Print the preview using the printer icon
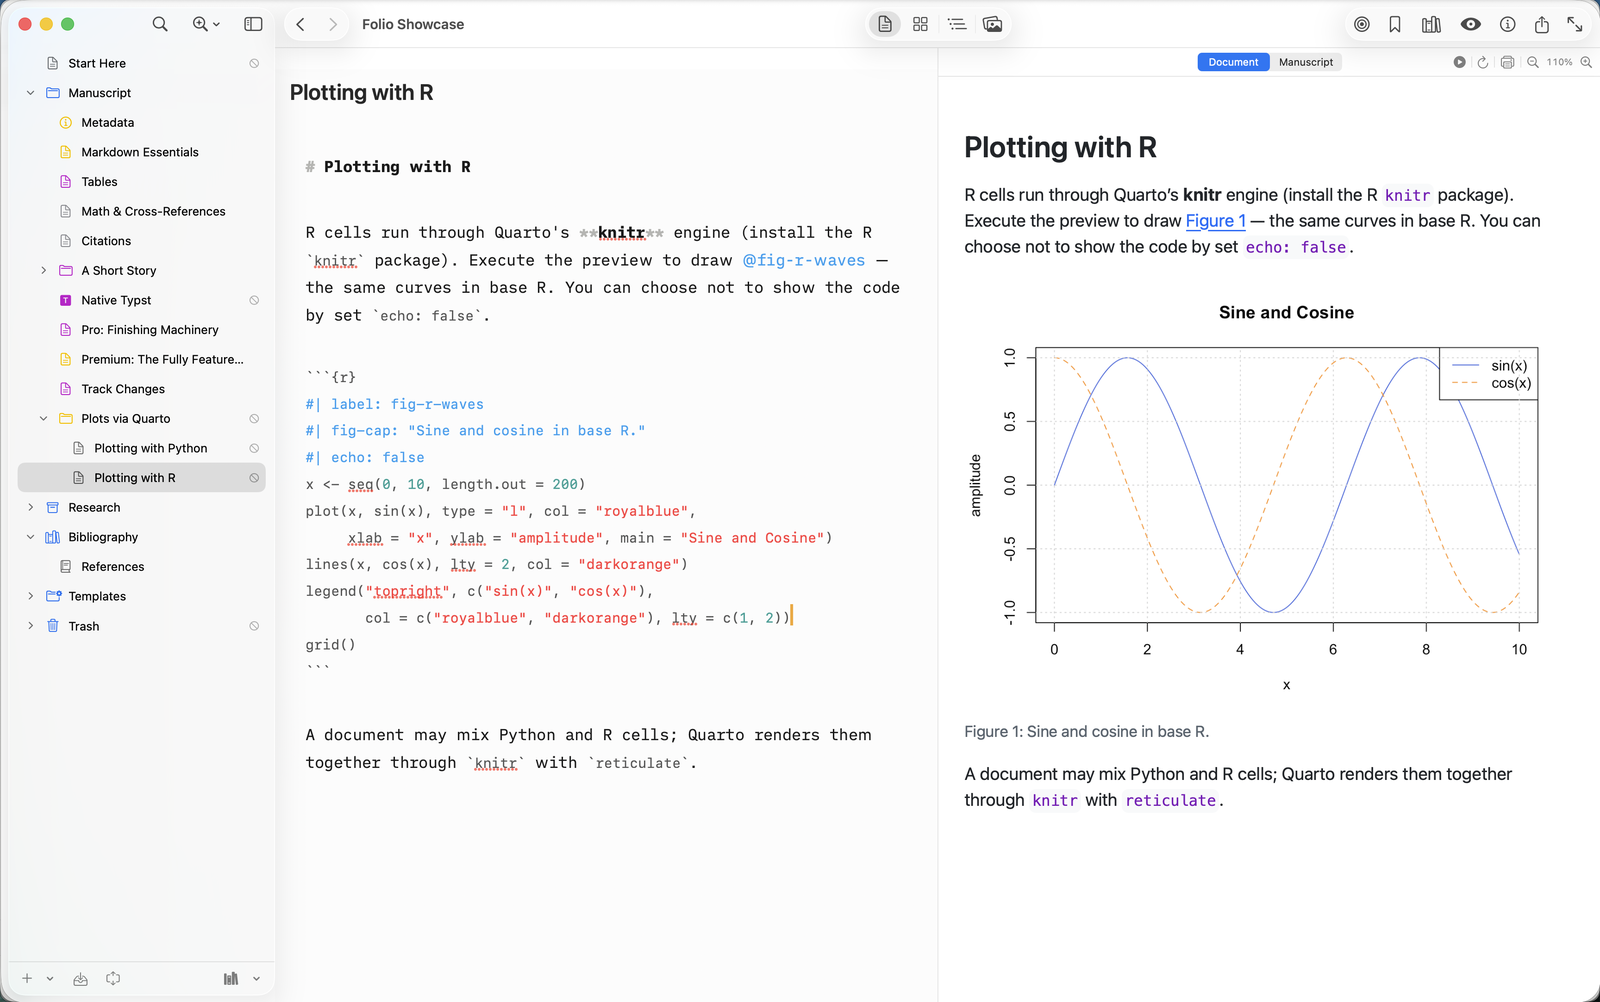Image resolution: width=1600 pixels, height=1002 pixels. tap(1507, 62)
